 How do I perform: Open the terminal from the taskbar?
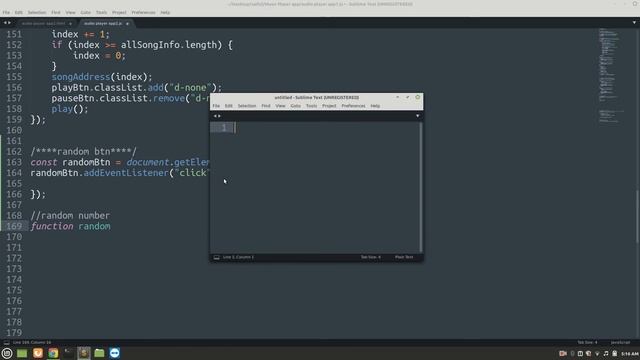pyautogui.click(x=68, y=353)
